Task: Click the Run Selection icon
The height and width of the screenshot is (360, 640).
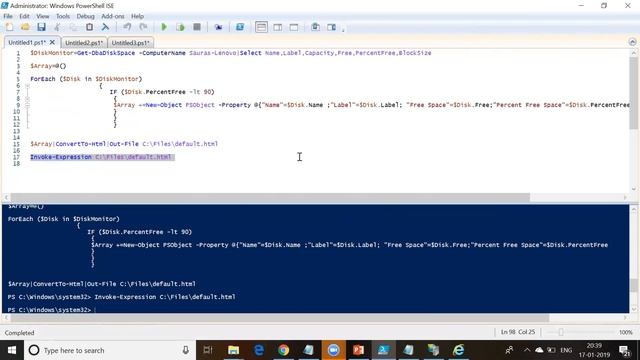Action: coord(180,27)
